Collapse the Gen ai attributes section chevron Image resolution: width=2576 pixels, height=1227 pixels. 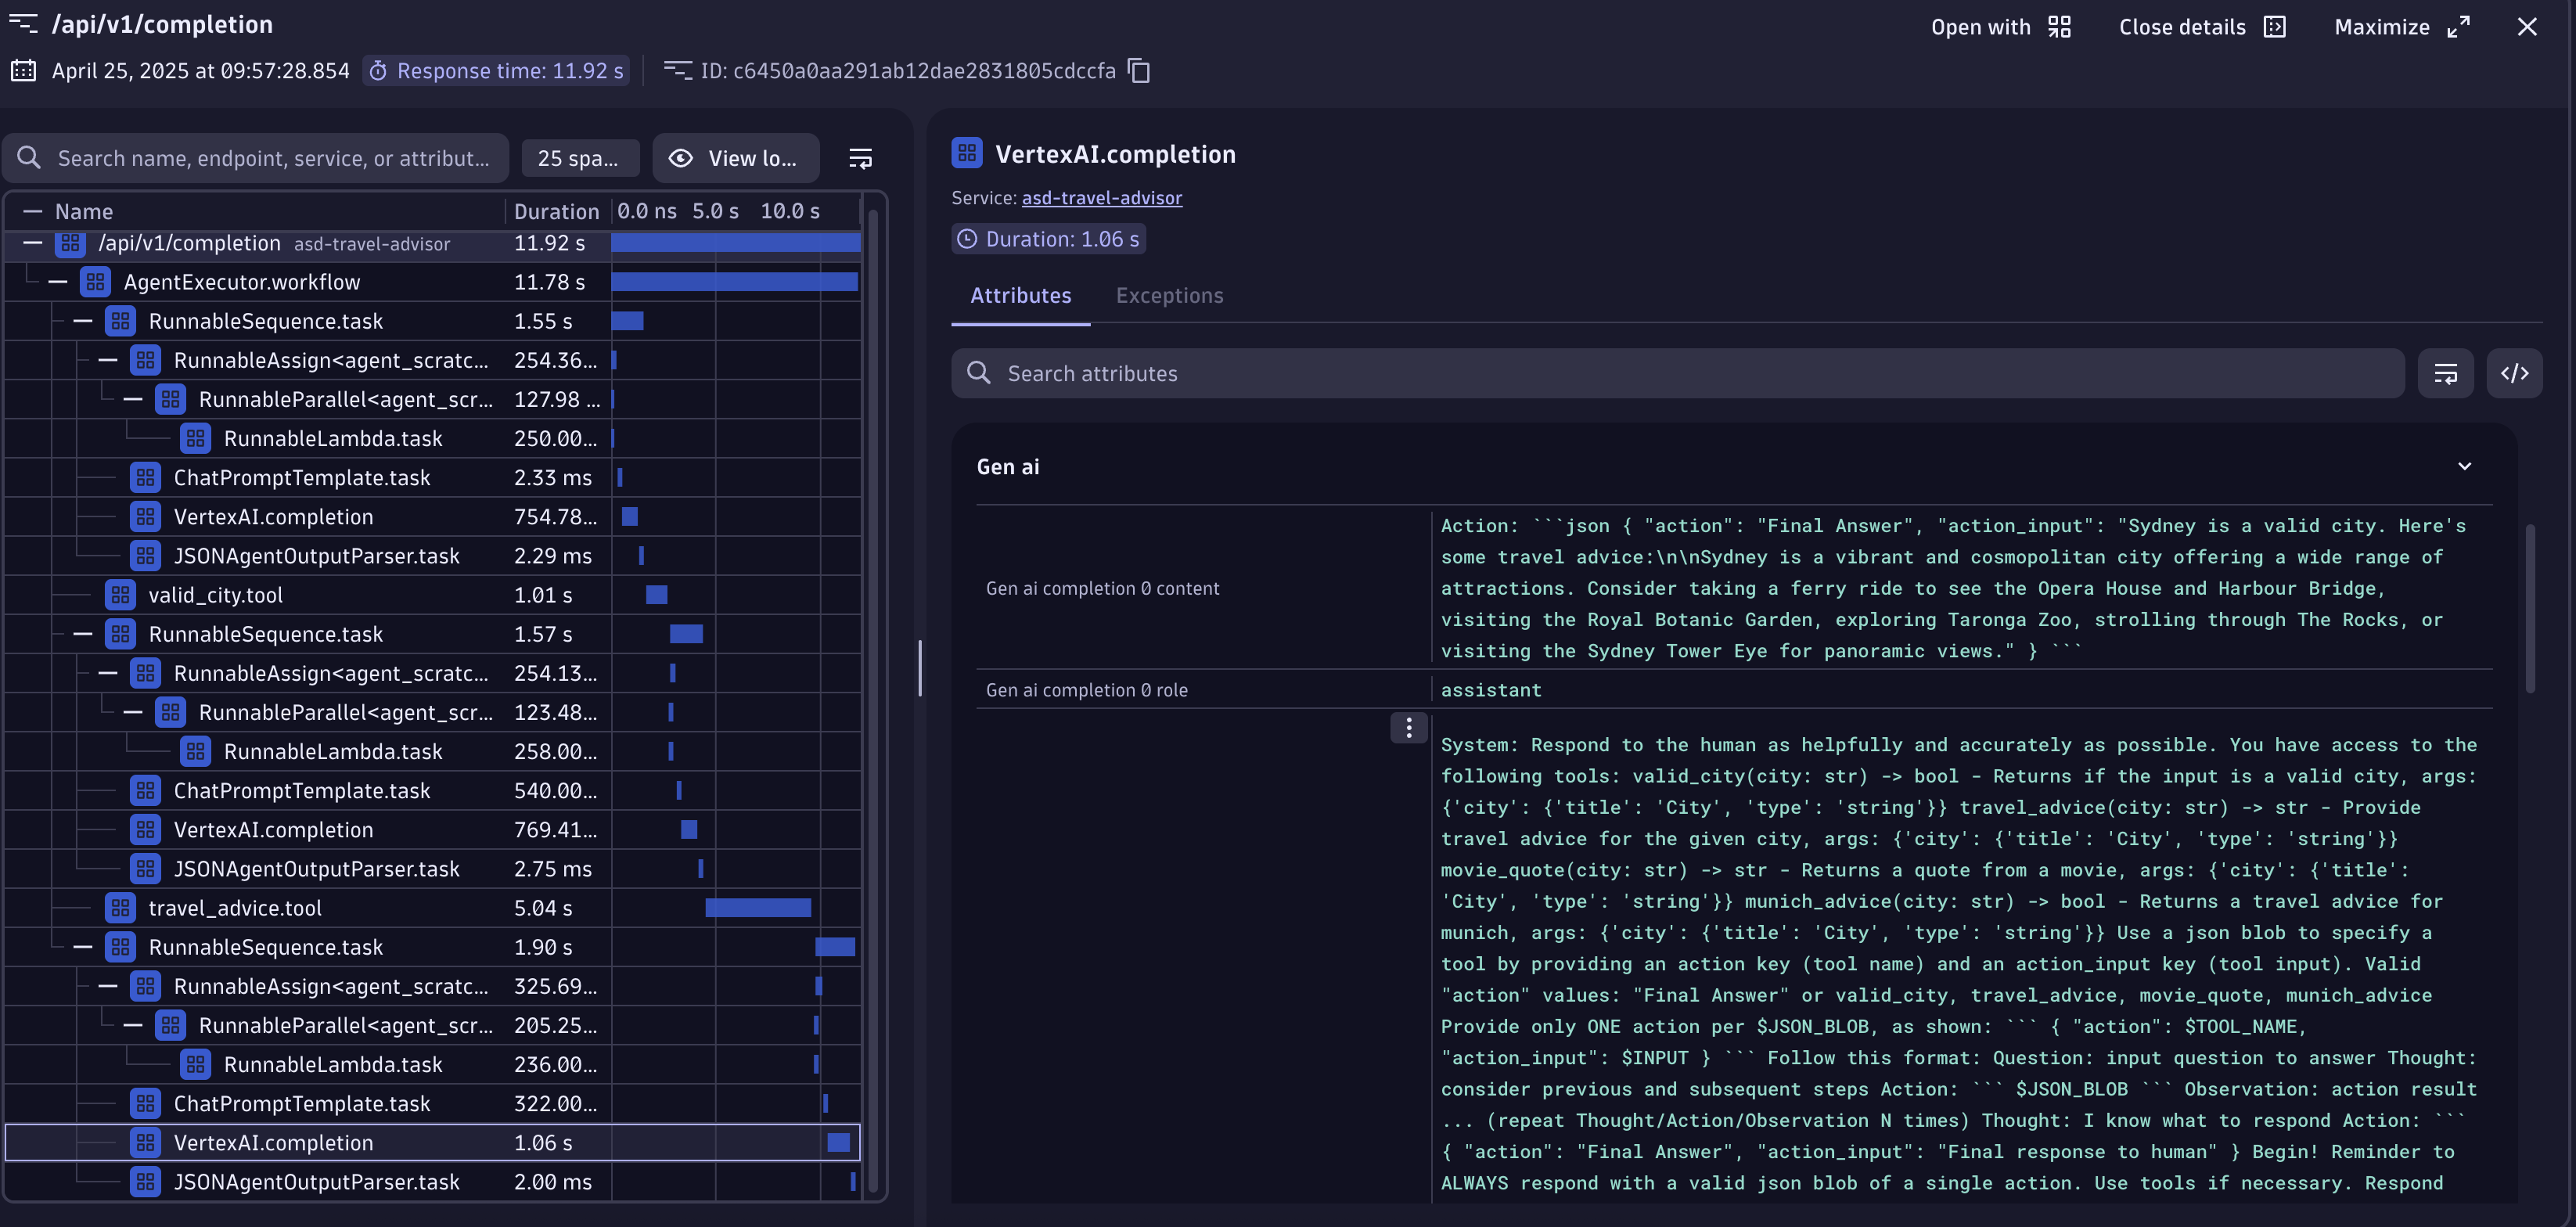[2464, 466]
